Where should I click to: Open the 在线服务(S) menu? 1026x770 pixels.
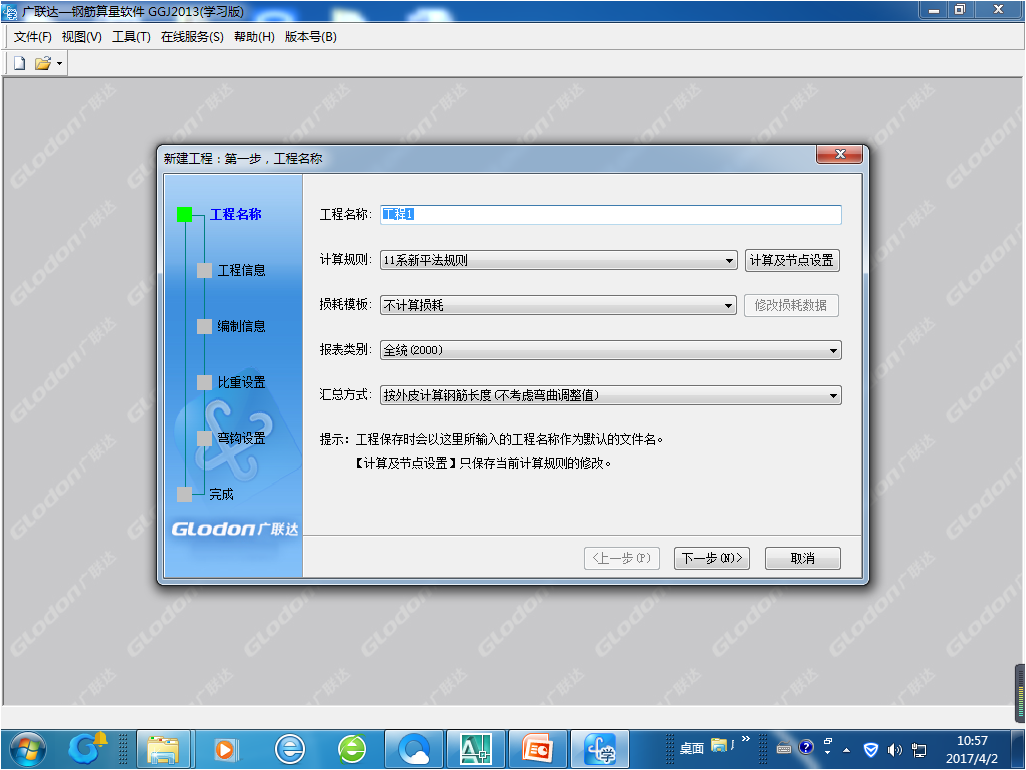(192, 37)
